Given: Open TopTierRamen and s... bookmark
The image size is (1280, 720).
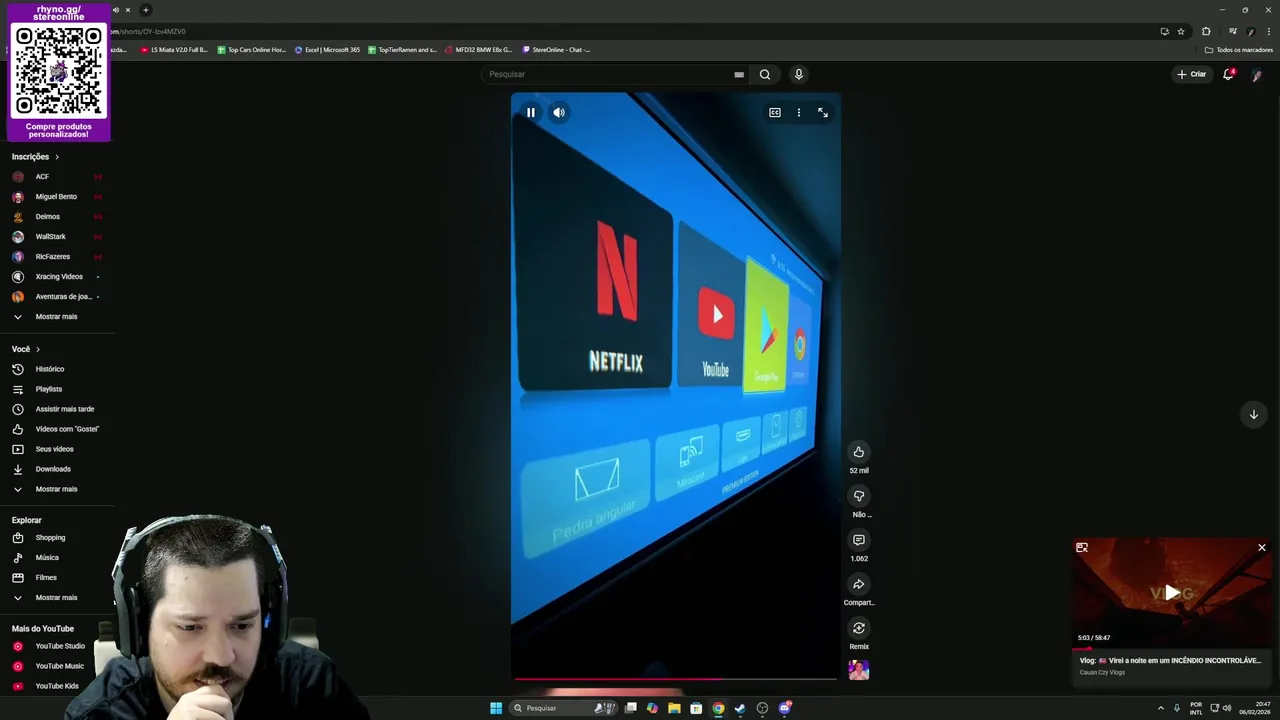Looking at the screenshot, I should coord(403,50).
